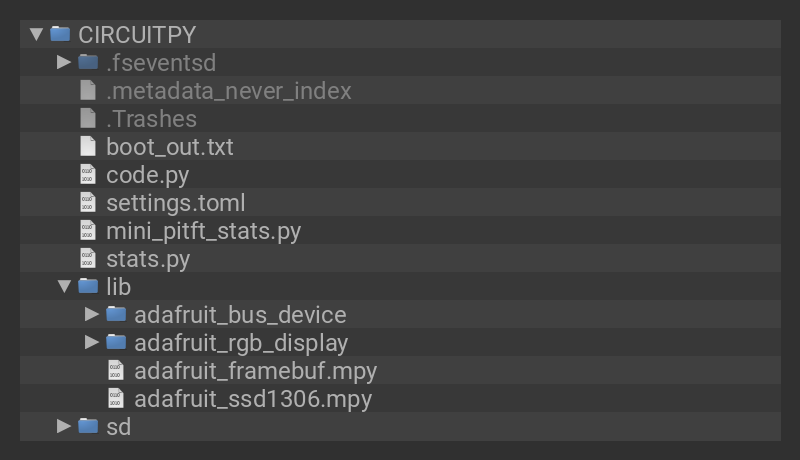The width and height of the screenshot is (800, 460).
Task: Expand the adafruit_bus_device folder arrow
Action: pos(92,314)
